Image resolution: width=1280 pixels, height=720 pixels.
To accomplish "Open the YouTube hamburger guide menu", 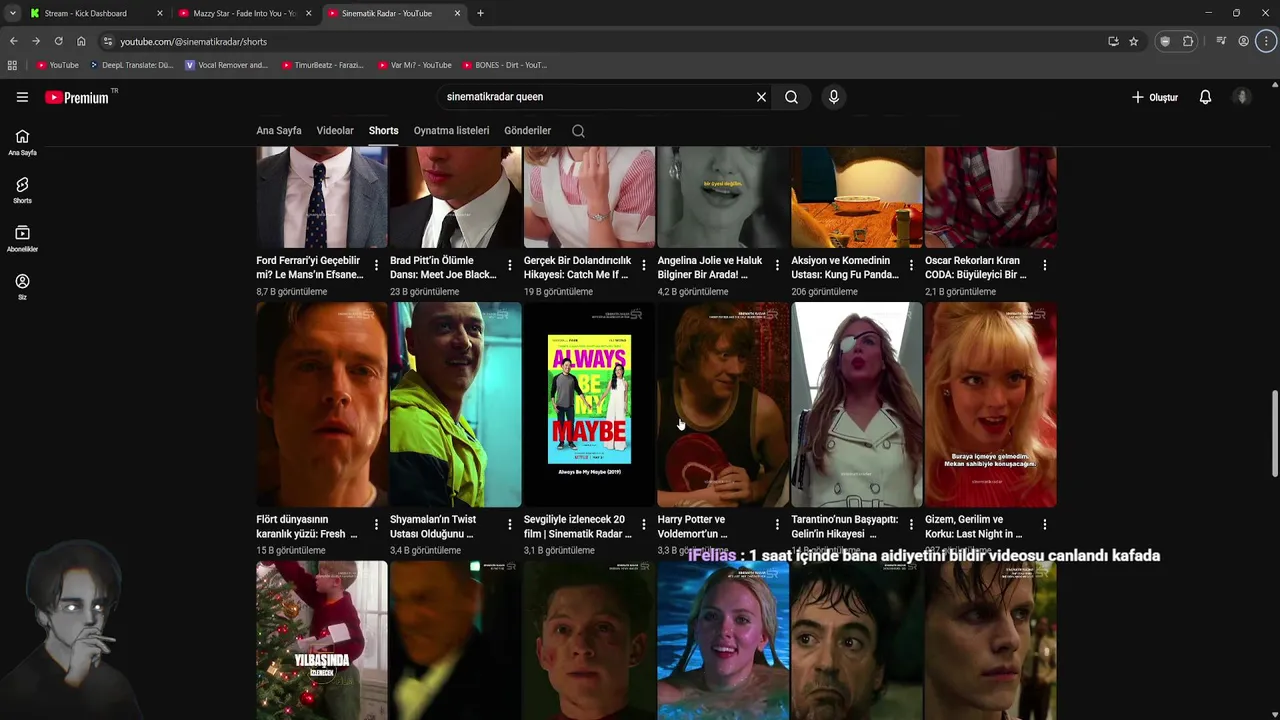I will tap(22, 97).
